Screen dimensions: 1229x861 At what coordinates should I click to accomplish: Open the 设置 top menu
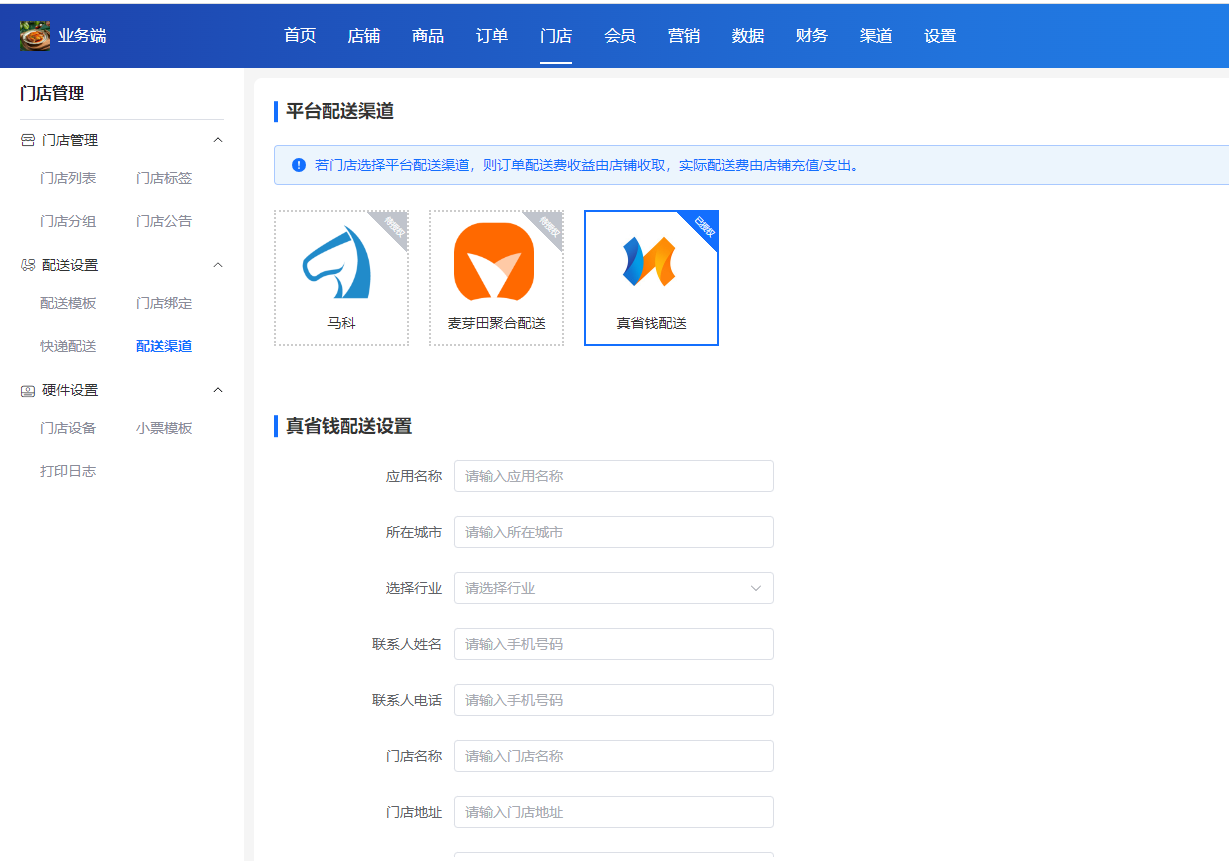click(x=940, y=36)
